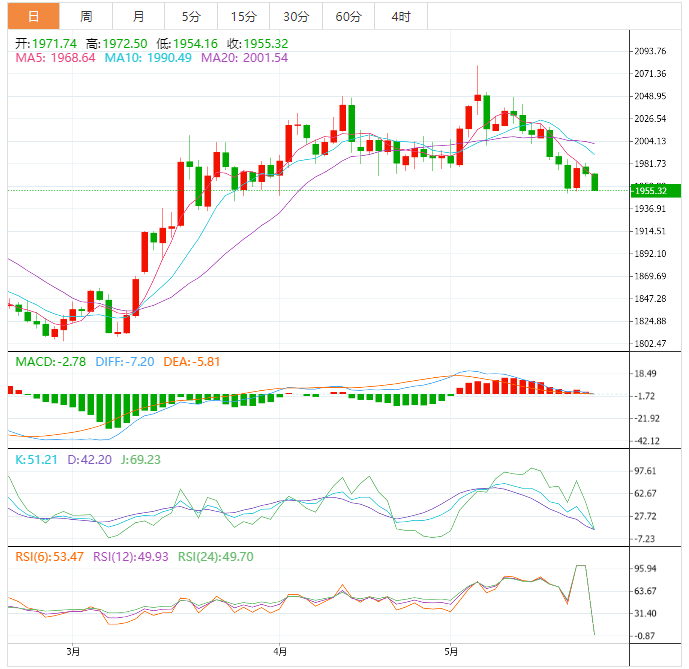Select the 日 daily chart tab
The height and width of the screenshot is (669, 689).
pyautogui.click(x=34, y=16)
